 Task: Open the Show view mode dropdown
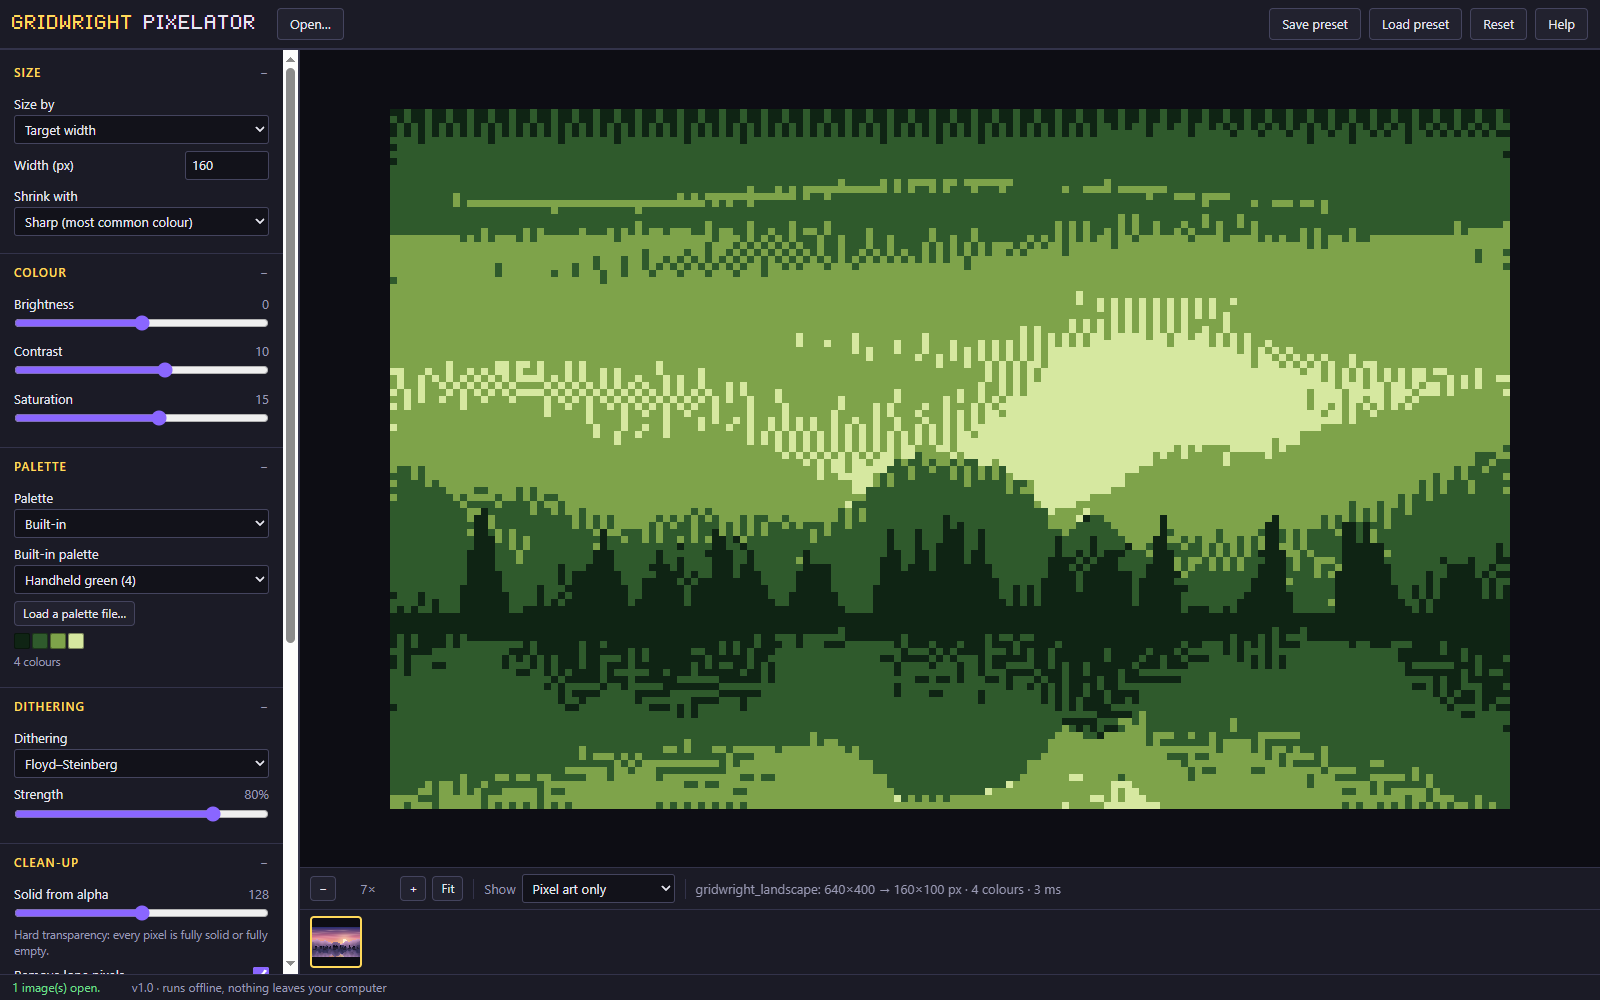click(x=598, y=889)
